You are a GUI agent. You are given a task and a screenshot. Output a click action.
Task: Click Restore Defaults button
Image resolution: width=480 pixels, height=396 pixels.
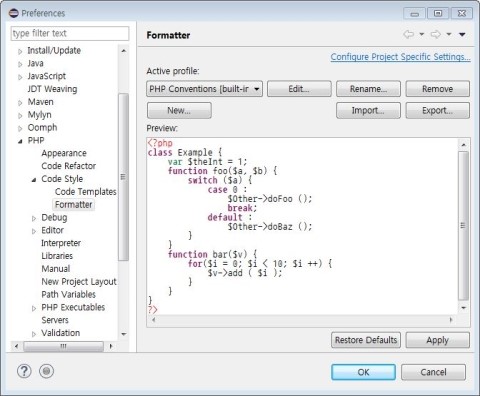click(366, 340)
